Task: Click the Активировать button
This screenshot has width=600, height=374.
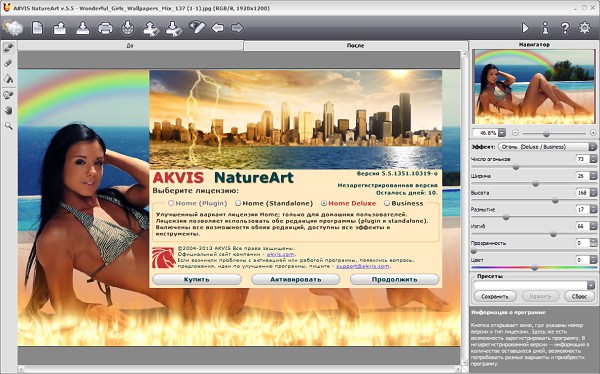Action: click(x=295, y=279)
